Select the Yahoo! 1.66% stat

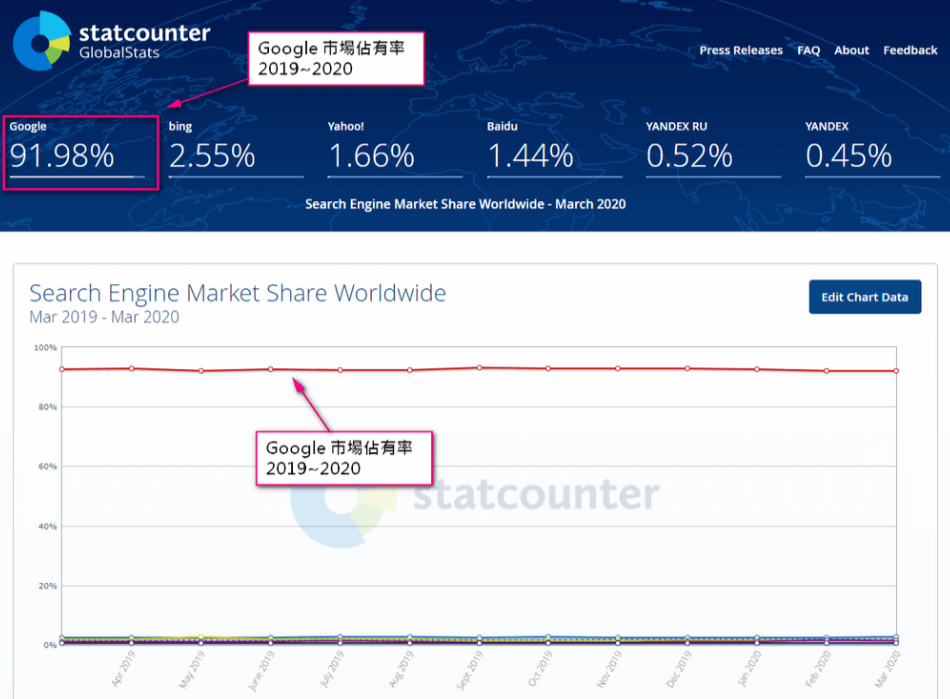tap(395, 150)
